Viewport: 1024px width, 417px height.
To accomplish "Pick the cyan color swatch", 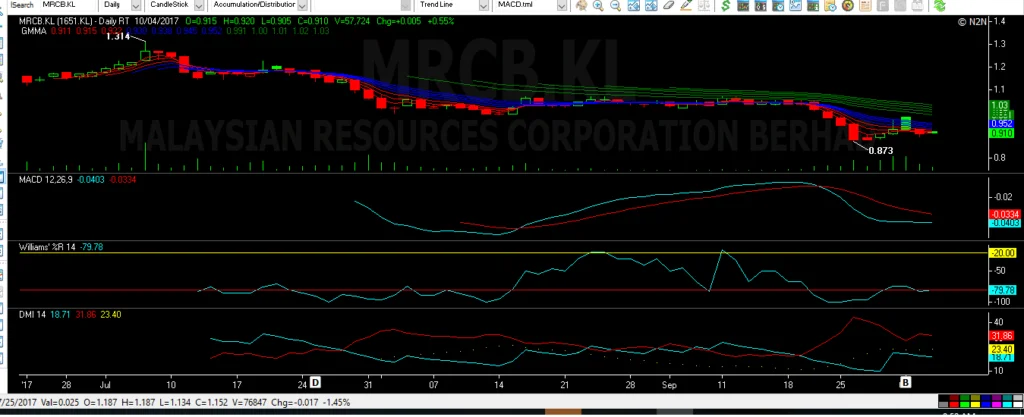I will point(1008,404).
